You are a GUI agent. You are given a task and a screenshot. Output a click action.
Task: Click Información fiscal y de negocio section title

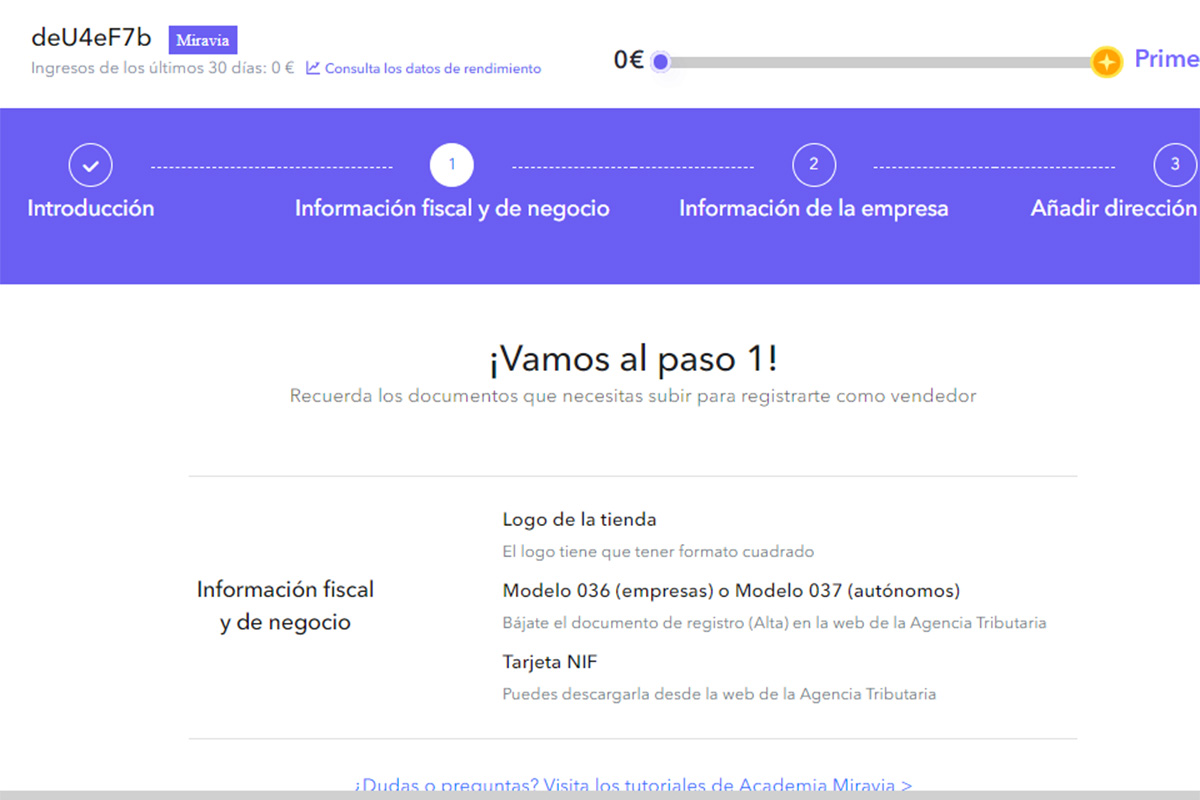tap(285, 606)
